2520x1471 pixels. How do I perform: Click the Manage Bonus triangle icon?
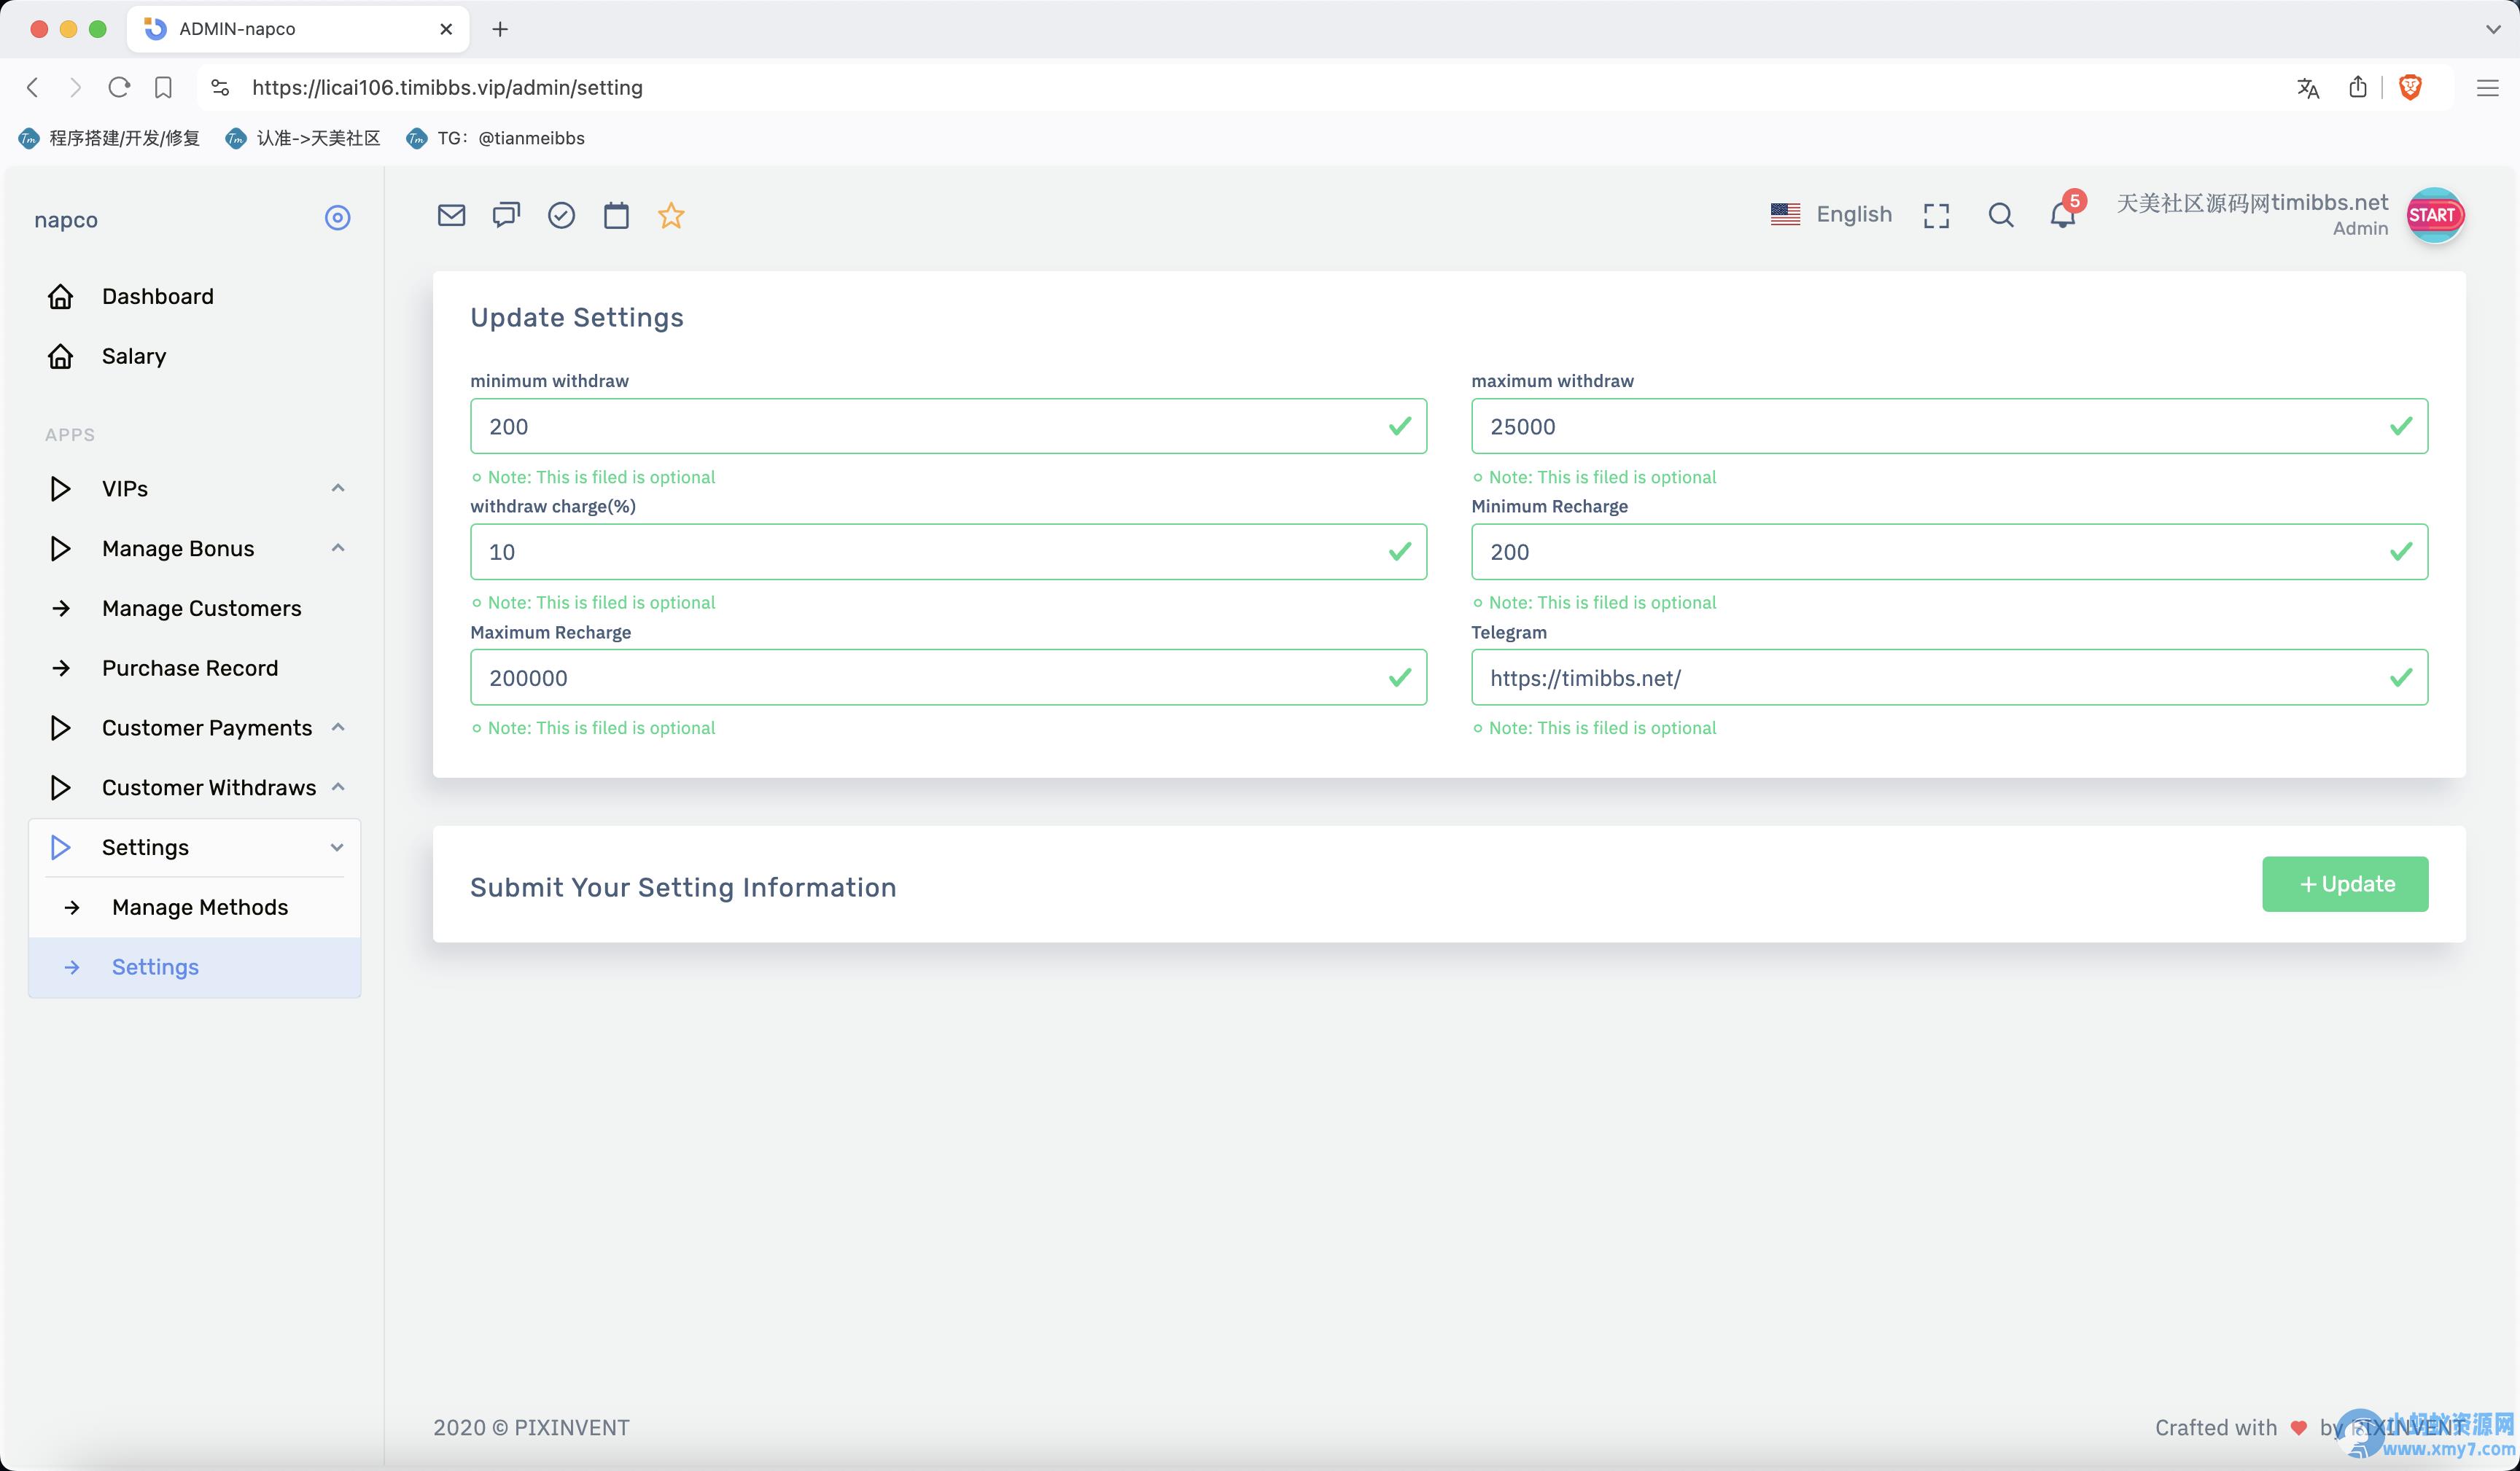[60, 548]
